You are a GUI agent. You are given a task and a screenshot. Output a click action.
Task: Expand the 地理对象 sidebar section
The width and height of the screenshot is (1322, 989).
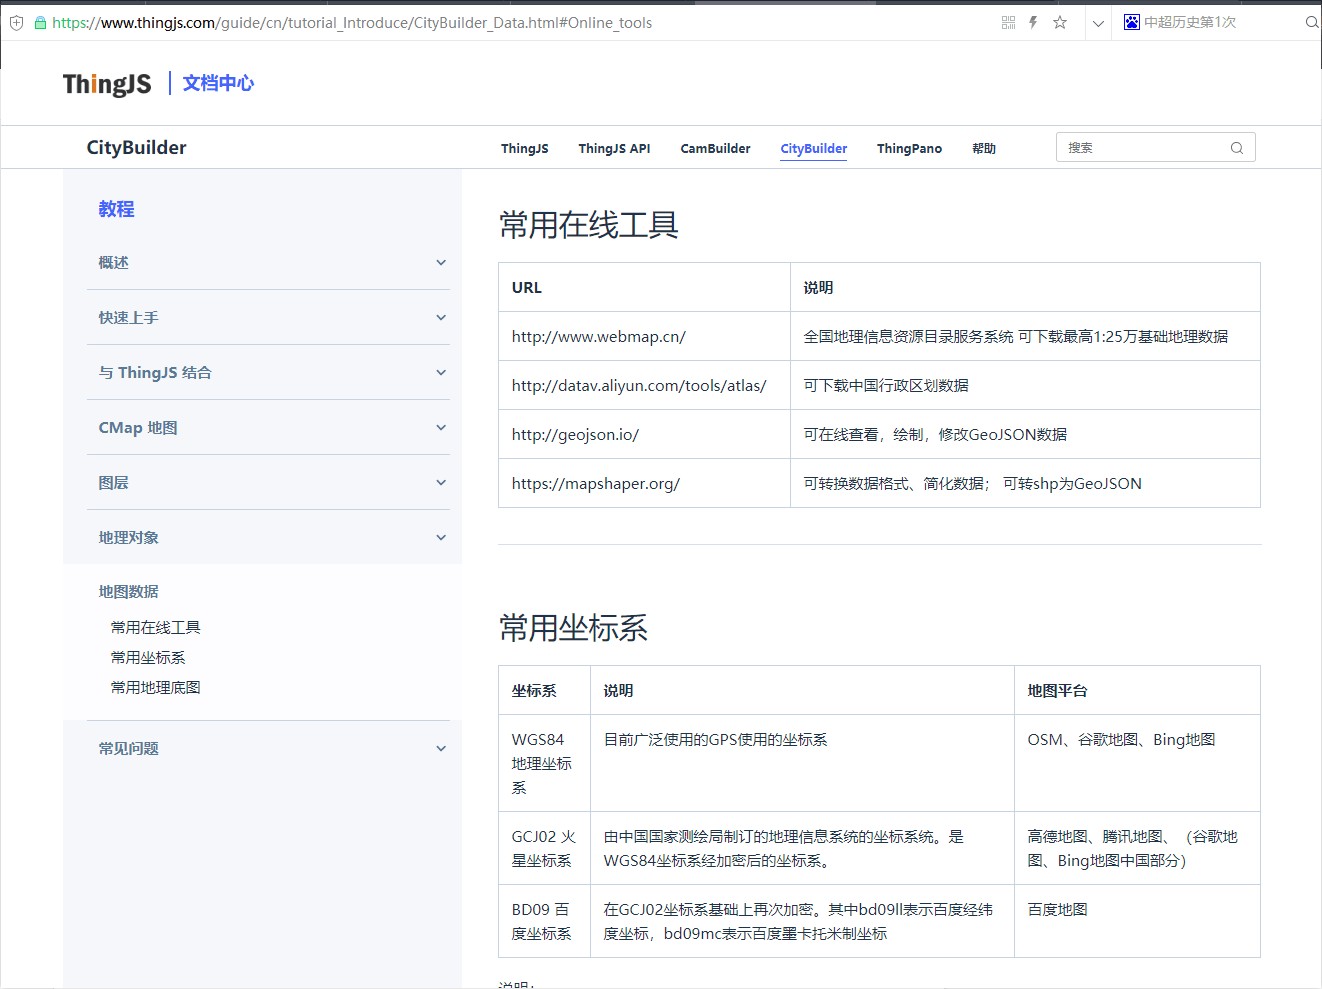click(268, 538)
